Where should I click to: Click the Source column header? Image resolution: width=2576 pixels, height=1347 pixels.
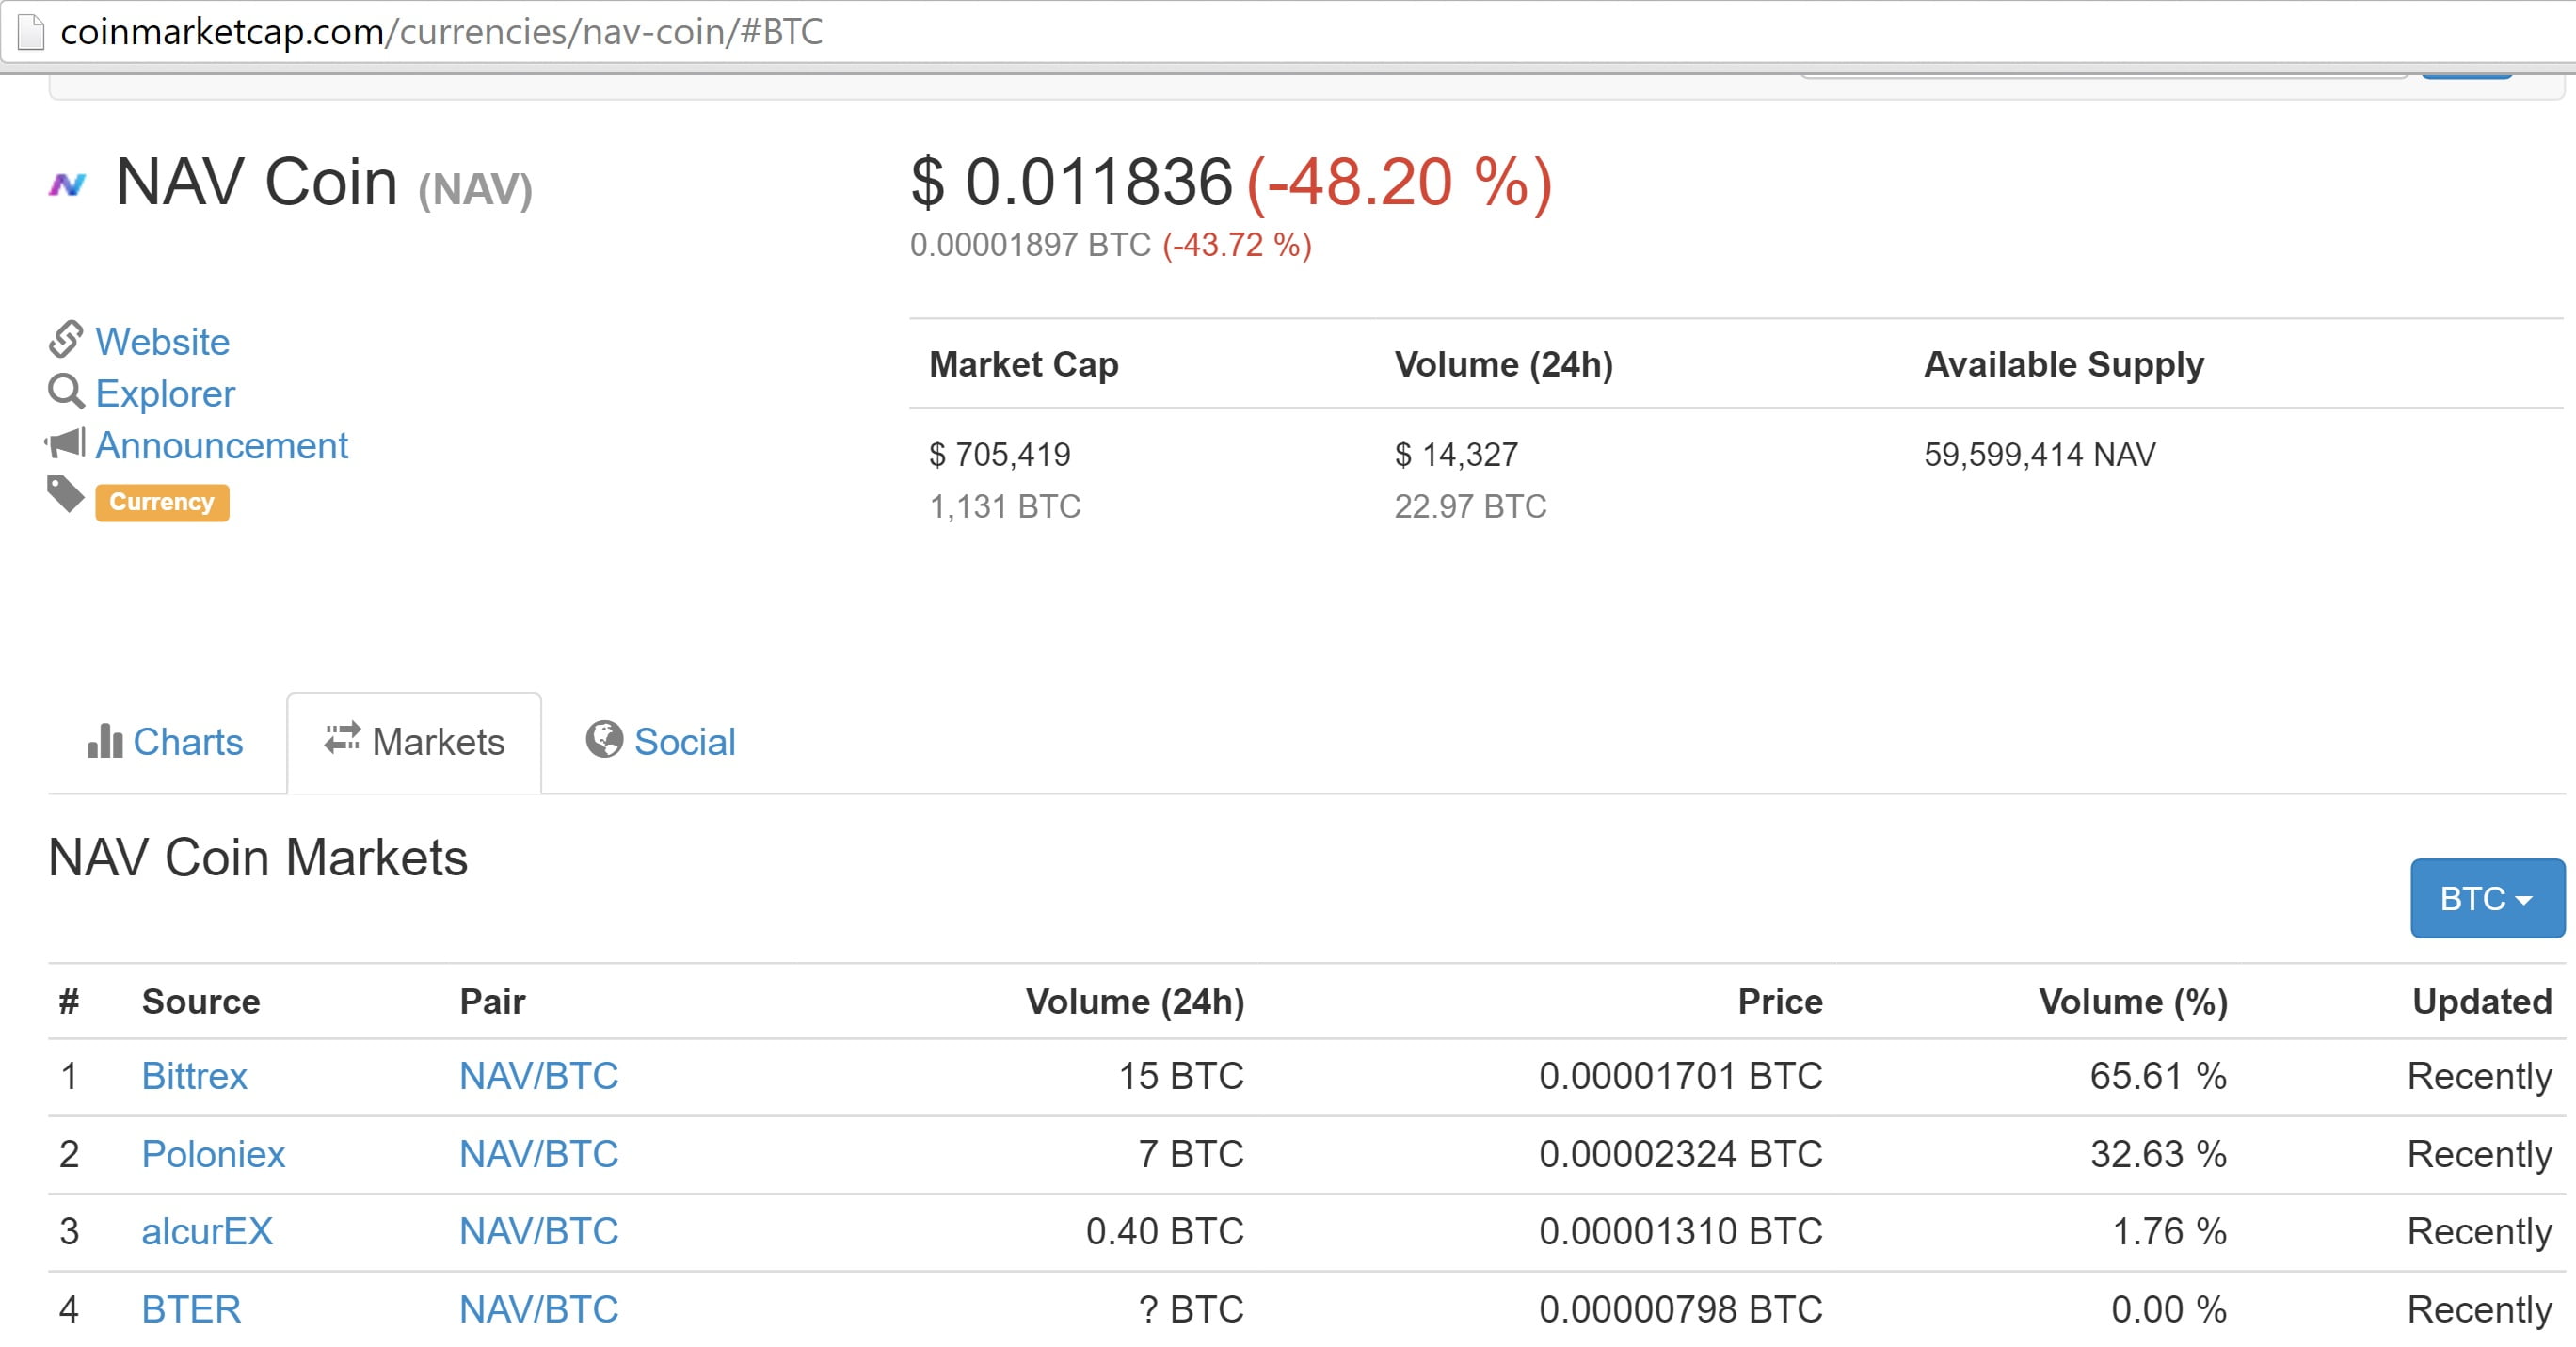tap(201, 1001)
